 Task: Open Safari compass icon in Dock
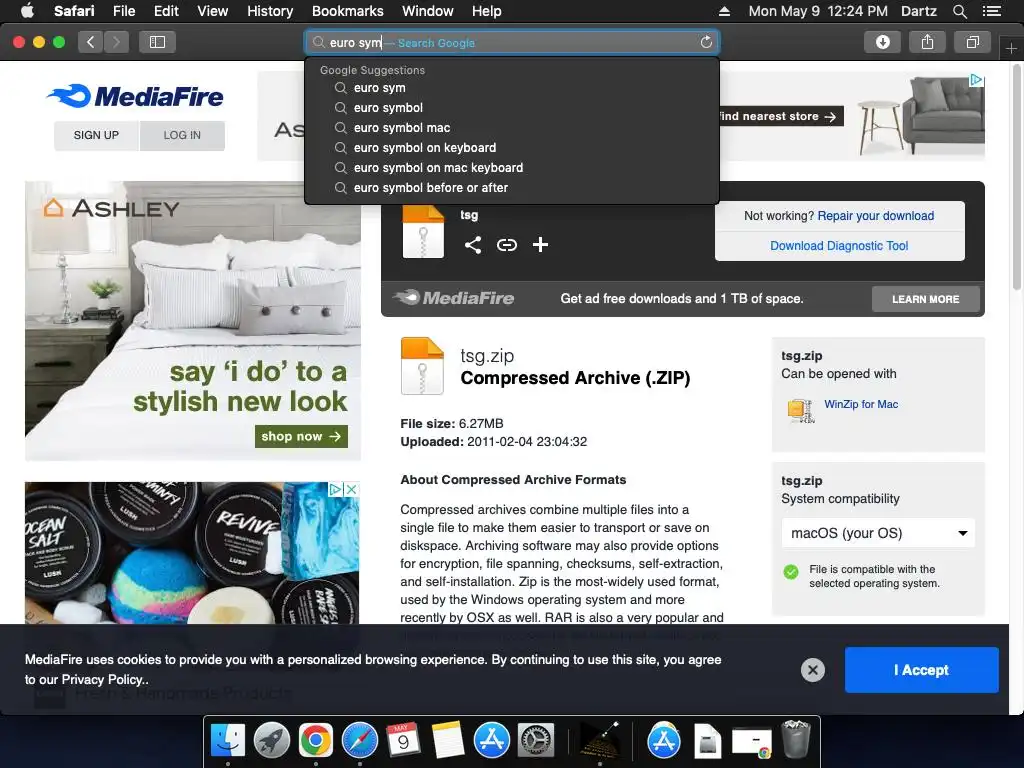pyautogui.click(x=360, y=740)
